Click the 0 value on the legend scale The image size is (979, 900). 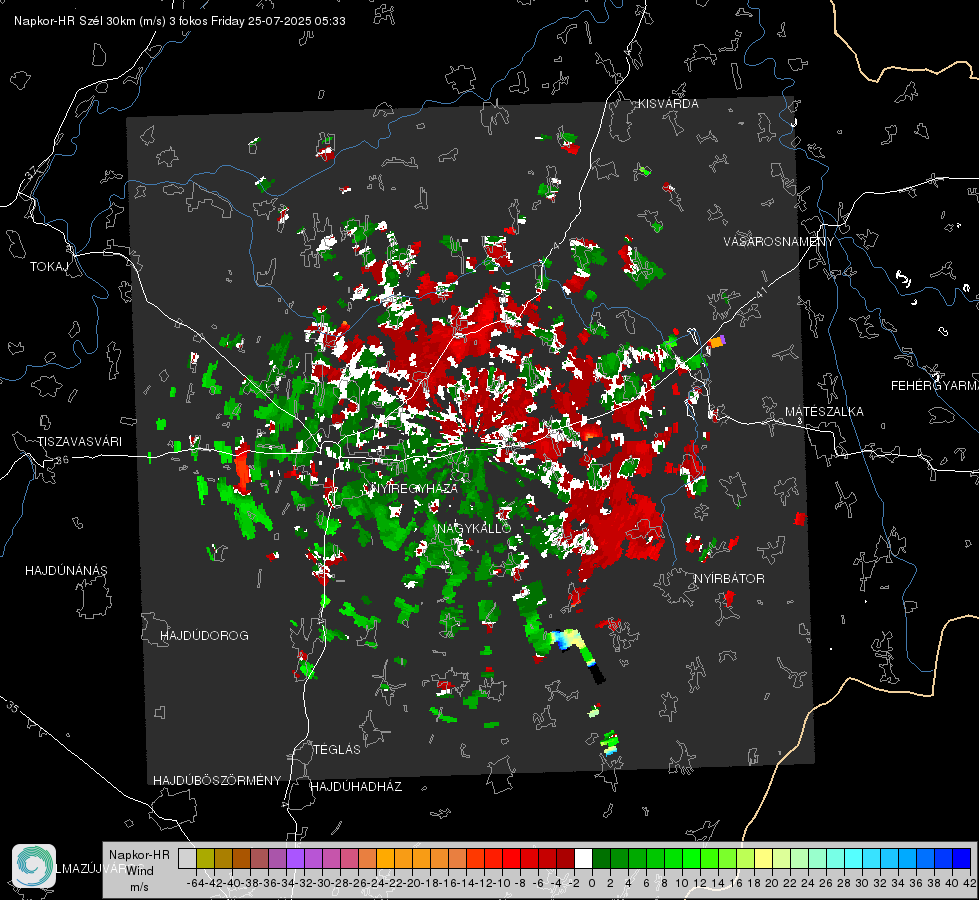click(x=592, y=883)
